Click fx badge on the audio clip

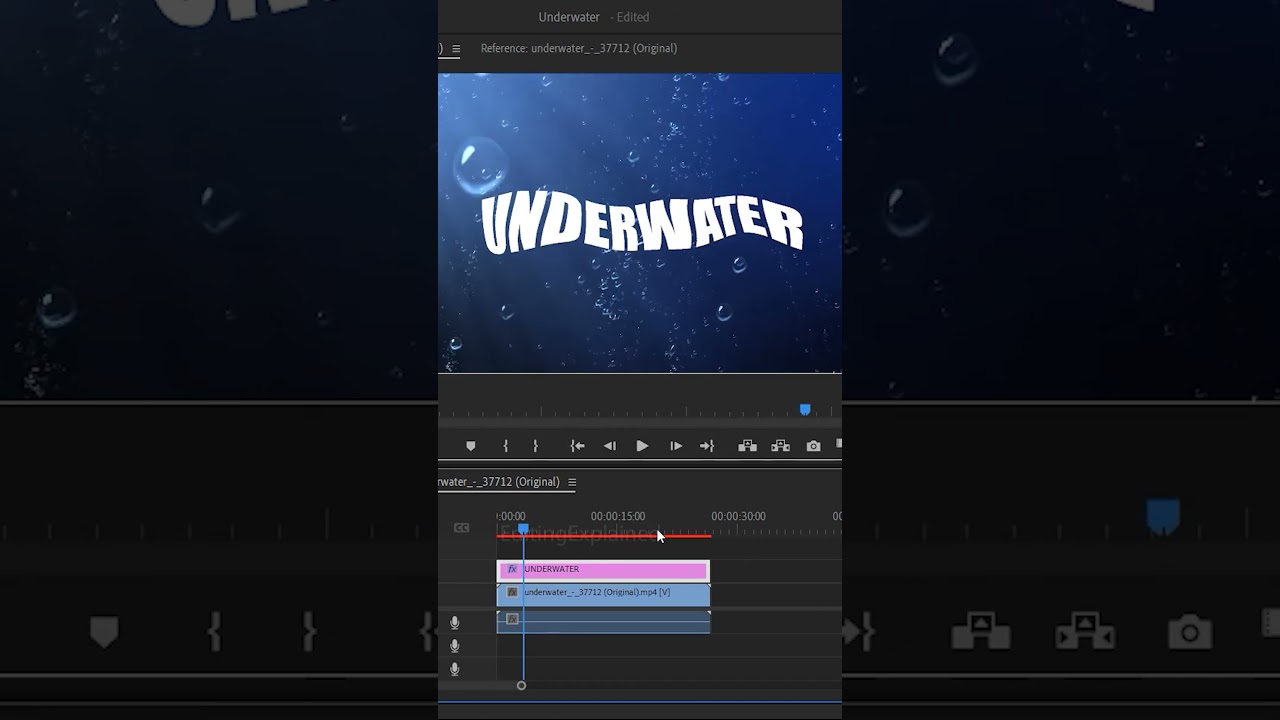tap(513, 619)
